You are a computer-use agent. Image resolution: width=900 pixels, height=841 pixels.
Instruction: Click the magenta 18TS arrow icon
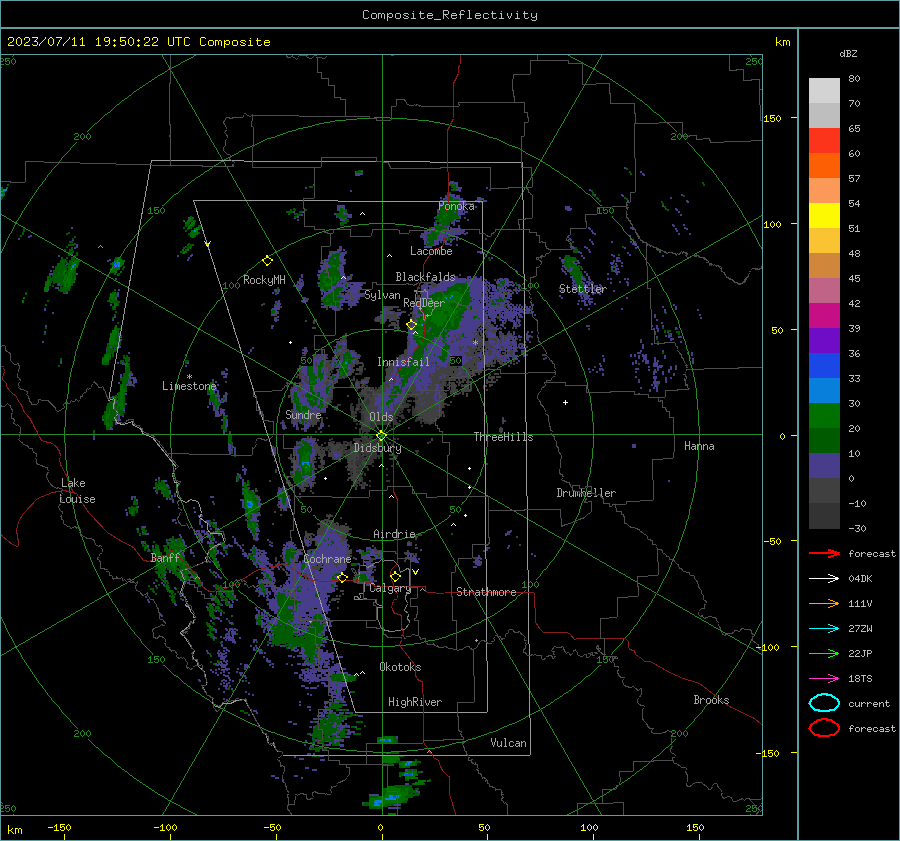tap(824, 679)
